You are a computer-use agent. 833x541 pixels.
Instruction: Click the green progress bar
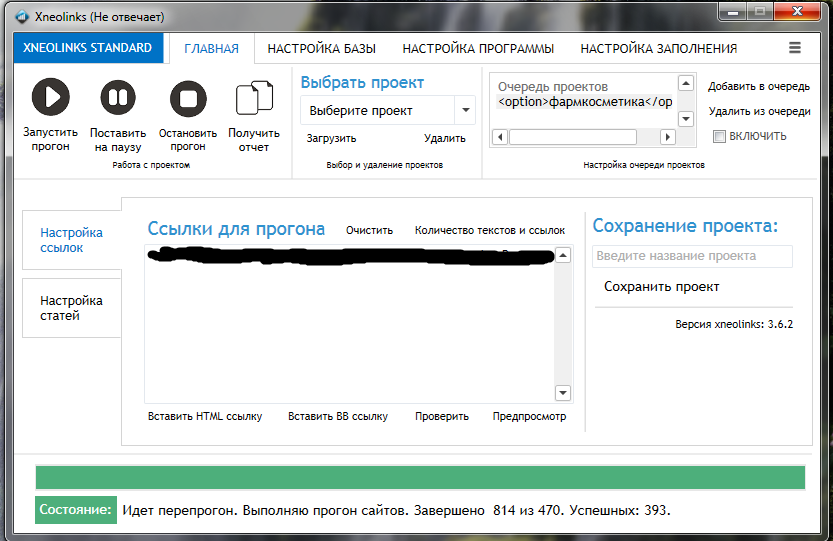pos(420,477)
